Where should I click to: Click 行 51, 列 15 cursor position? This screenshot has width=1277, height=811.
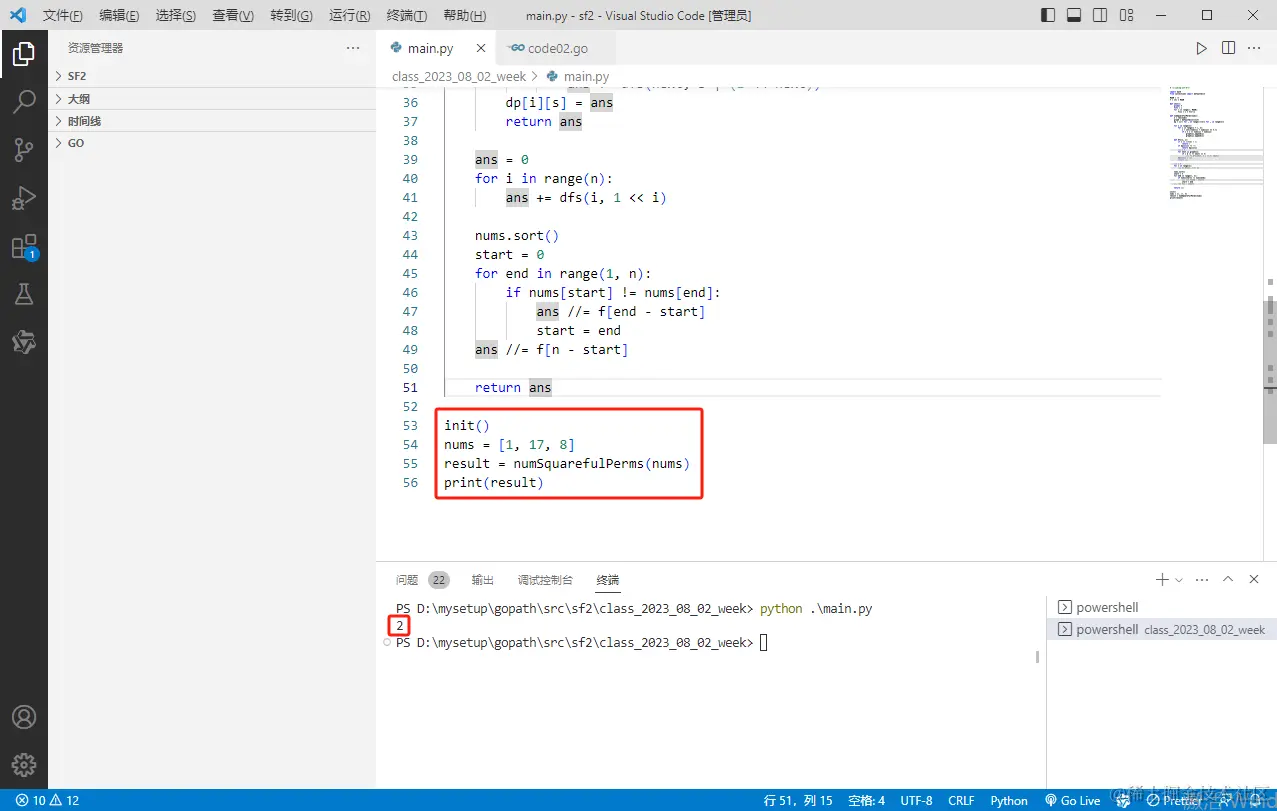[798, 800]
